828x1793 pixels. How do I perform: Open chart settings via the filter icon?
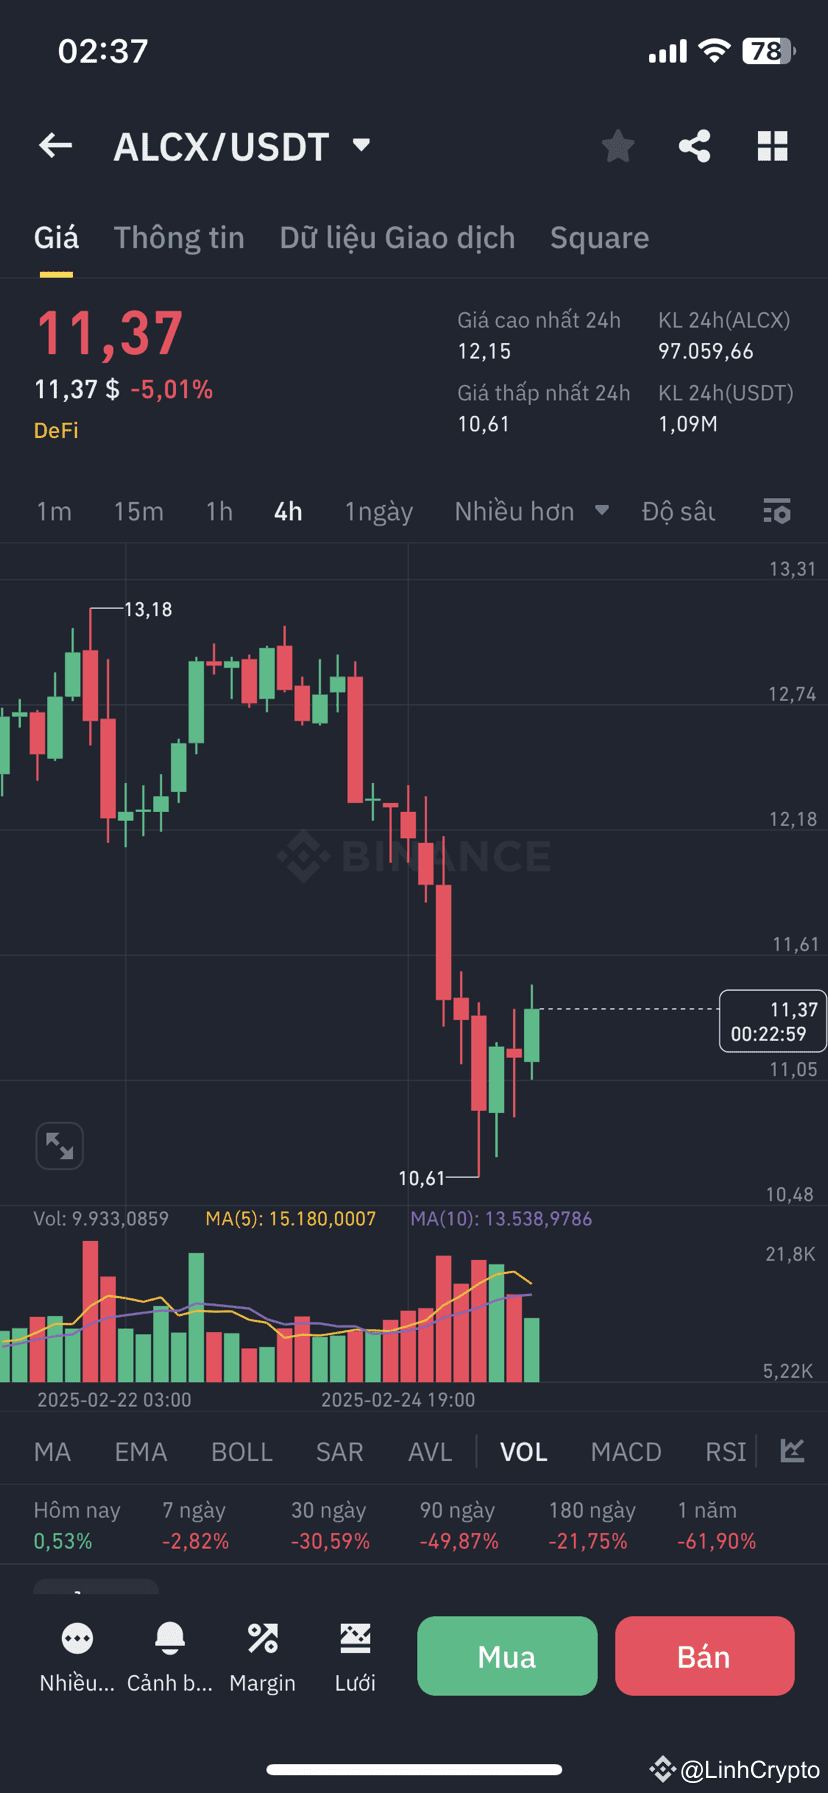click(x=776, y=511)
